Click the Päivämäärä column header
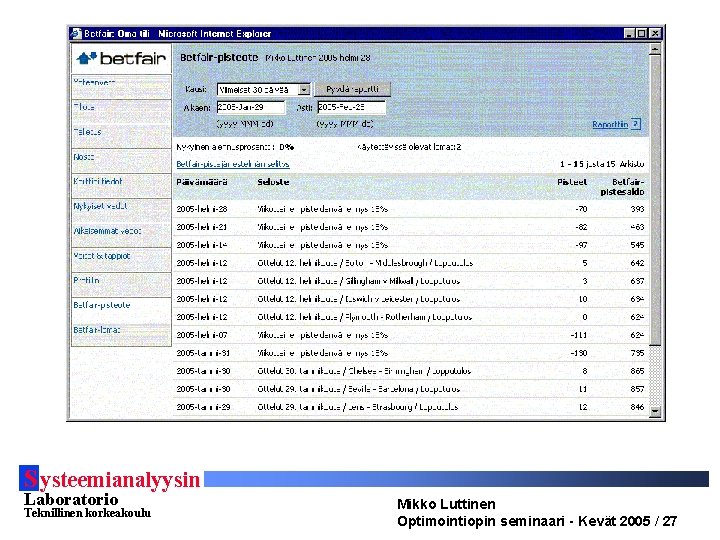 click(202, 182)
